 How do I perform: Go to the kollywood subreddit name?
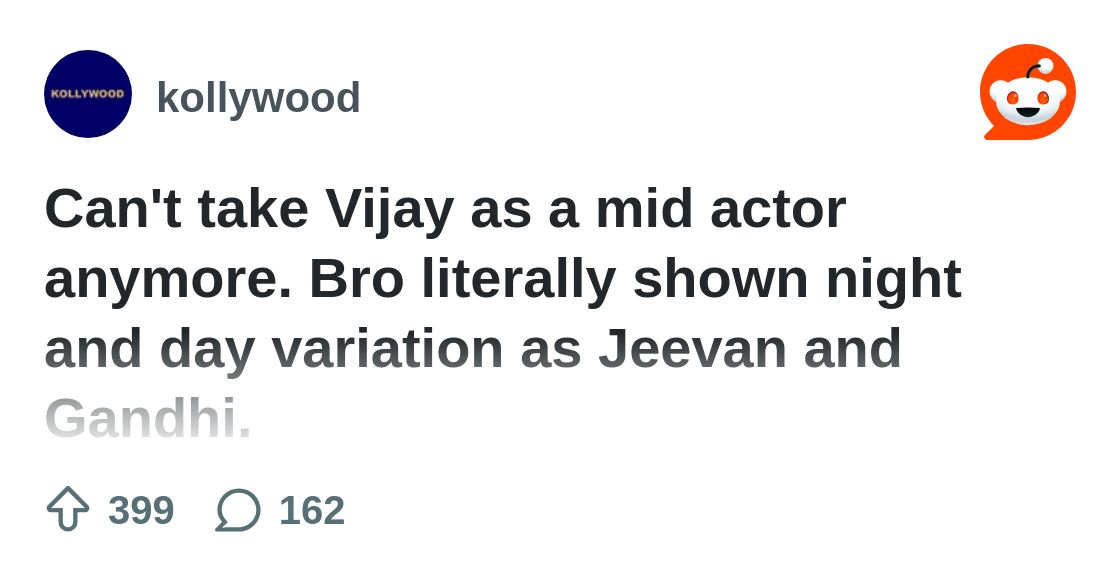coord(258,98)
